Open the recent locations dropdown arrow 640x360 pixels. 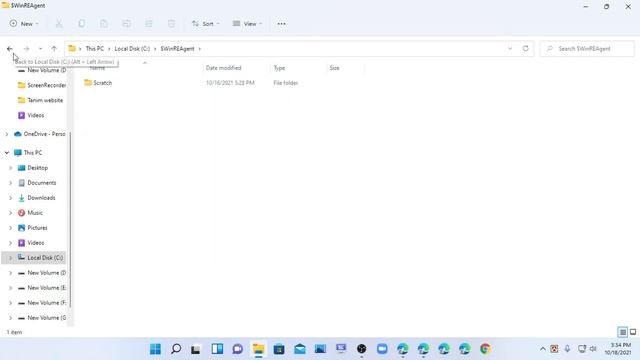tap(40, 49)
